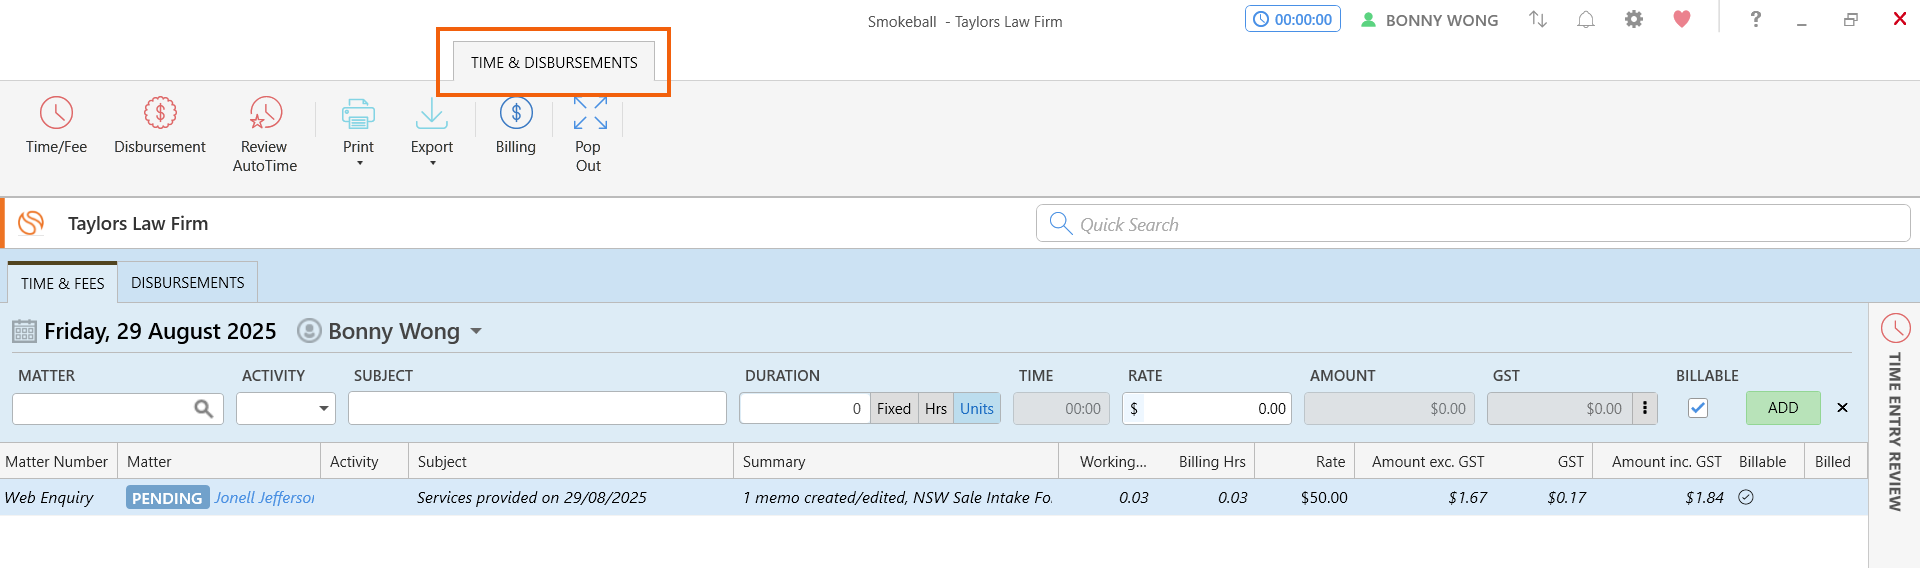Click the PENDING status badge
This screenshot has height=568, width=1920.
point(167,497)
